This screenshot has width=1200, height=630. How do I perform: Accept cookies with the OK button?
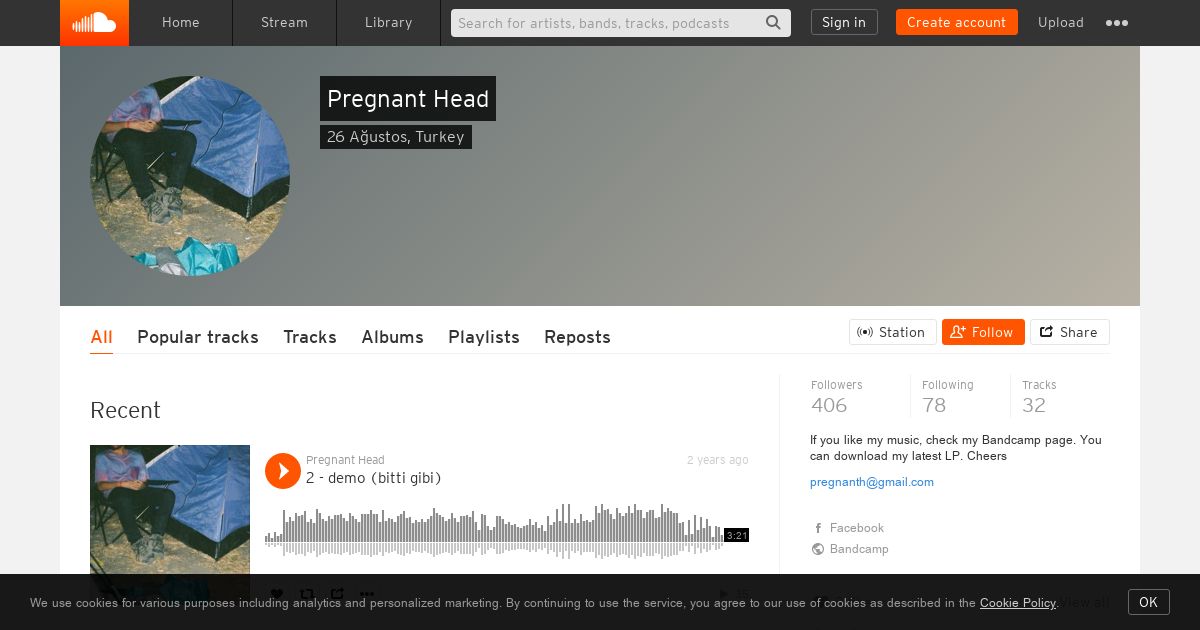1149,602
